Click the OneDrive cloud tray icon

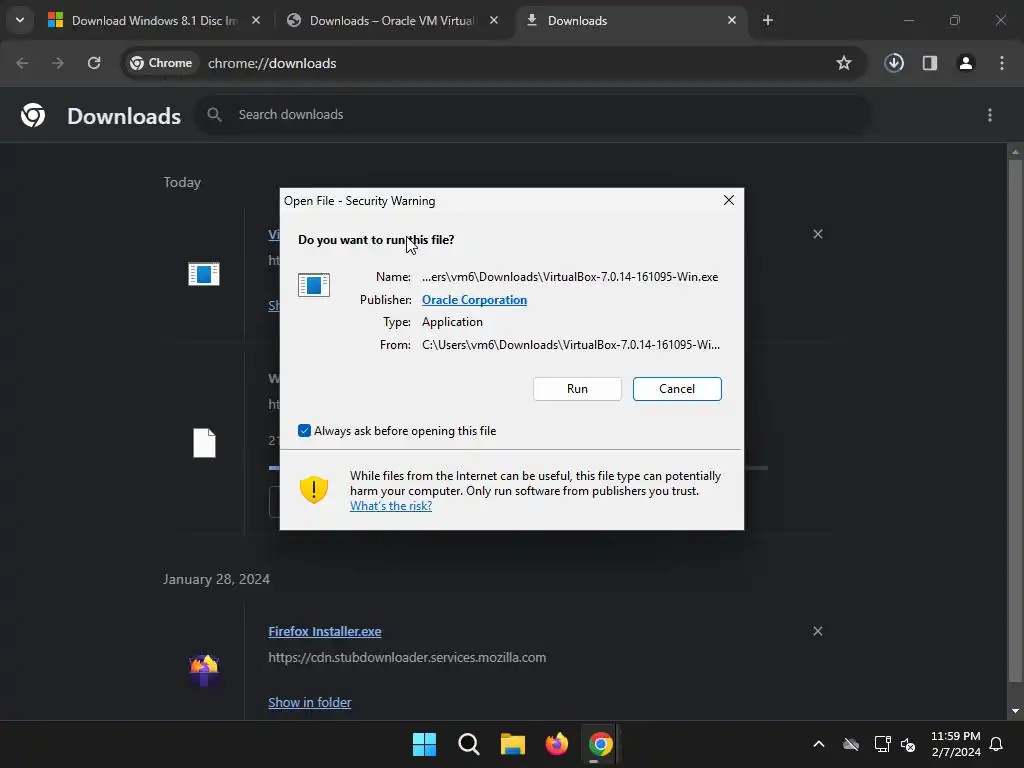click(x=850, y=744)
